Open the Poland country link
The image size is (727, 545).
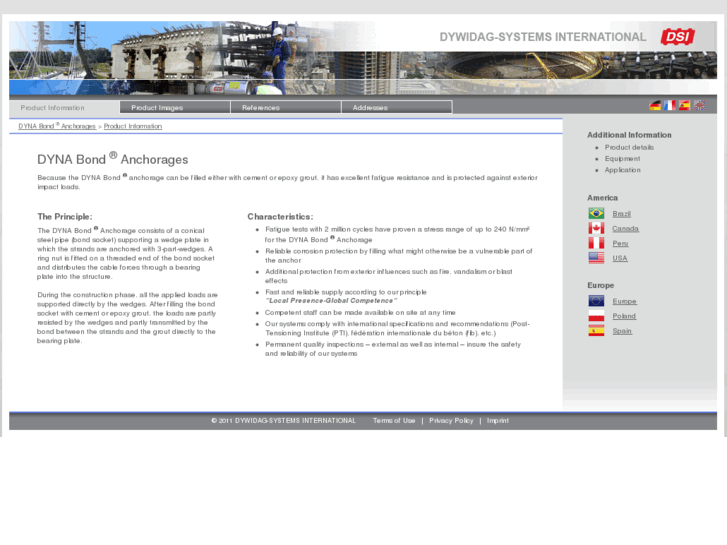624,316
